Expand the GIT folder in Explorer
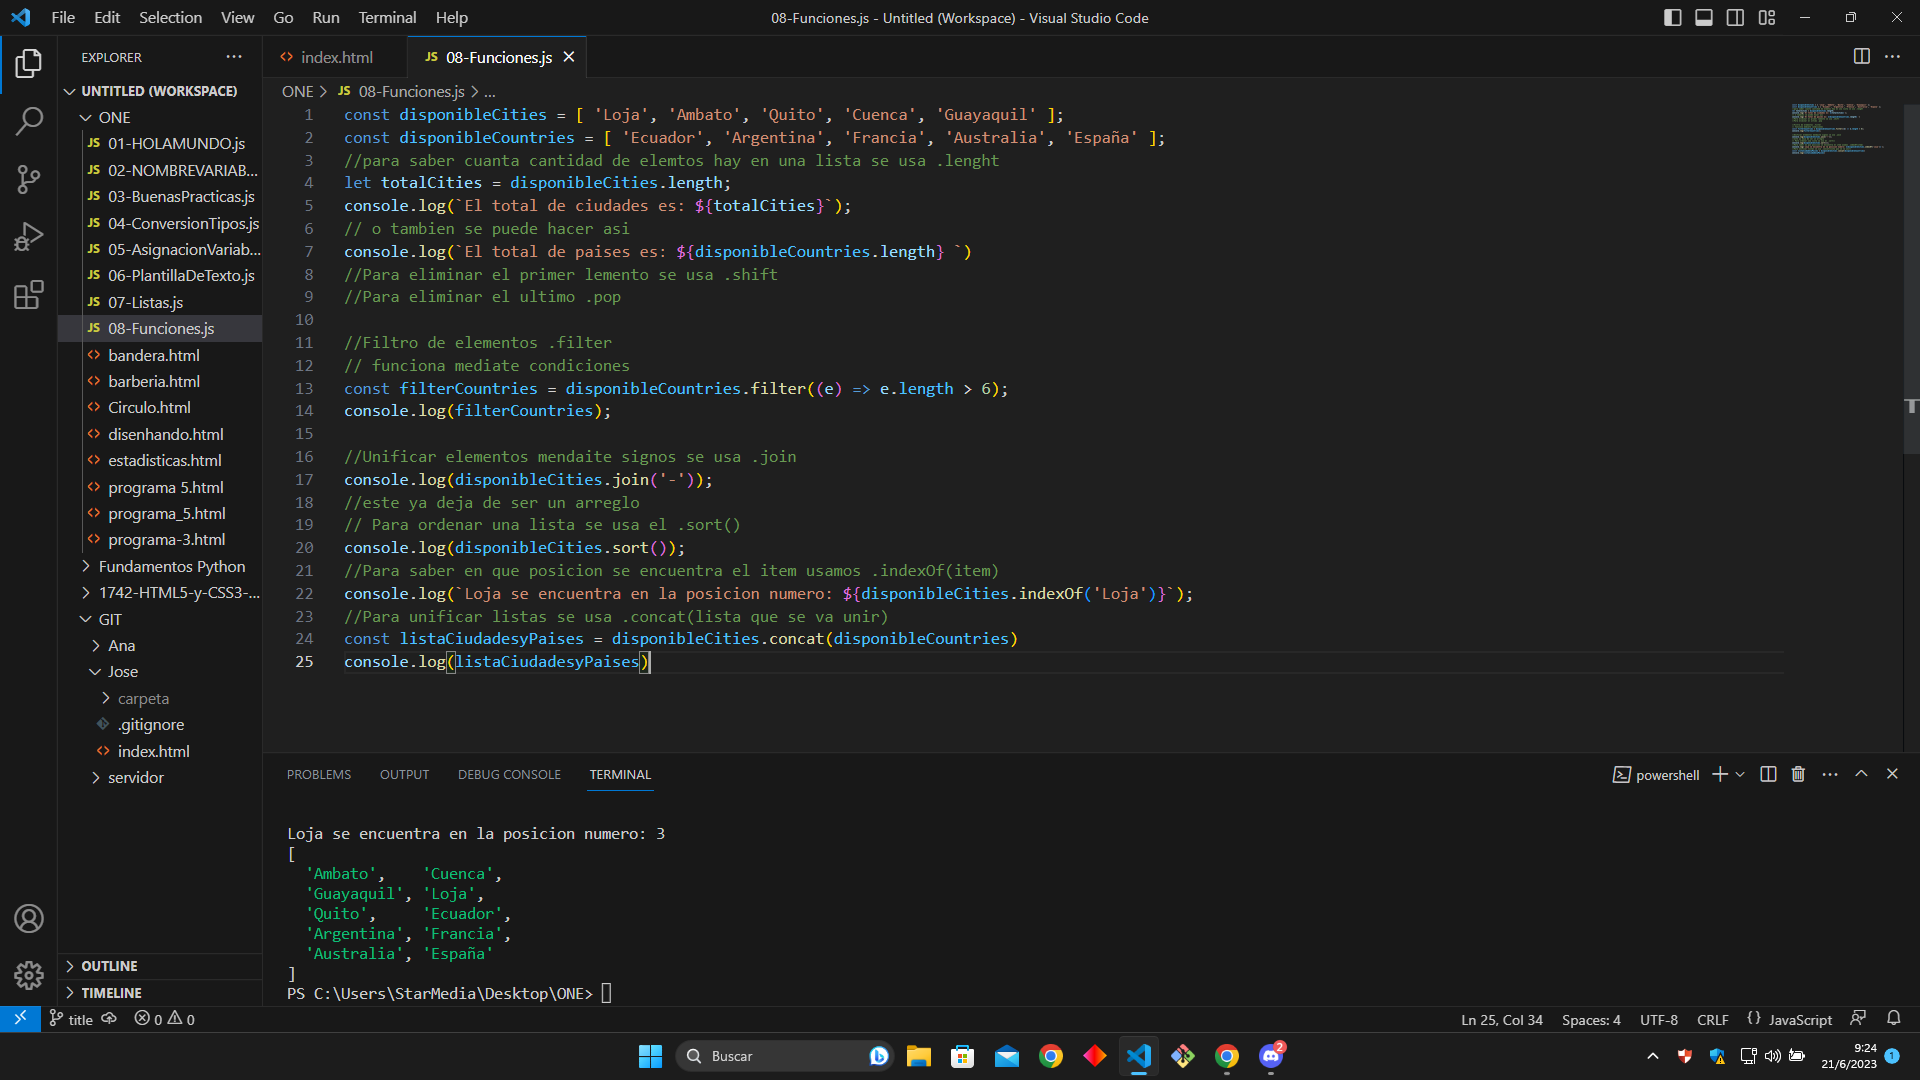The image size is (1920, 1080). (x=83, y=618)
